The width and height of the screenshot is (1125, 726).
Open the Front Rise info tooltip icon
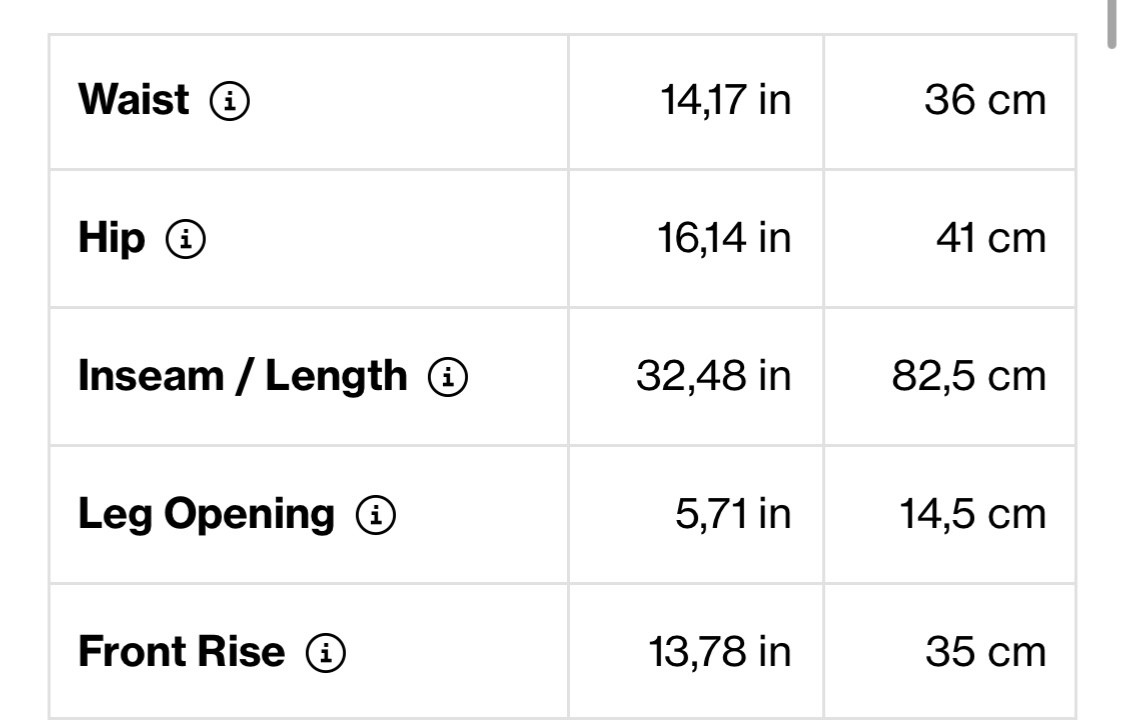pyautogui.click(x=326, y=653)
